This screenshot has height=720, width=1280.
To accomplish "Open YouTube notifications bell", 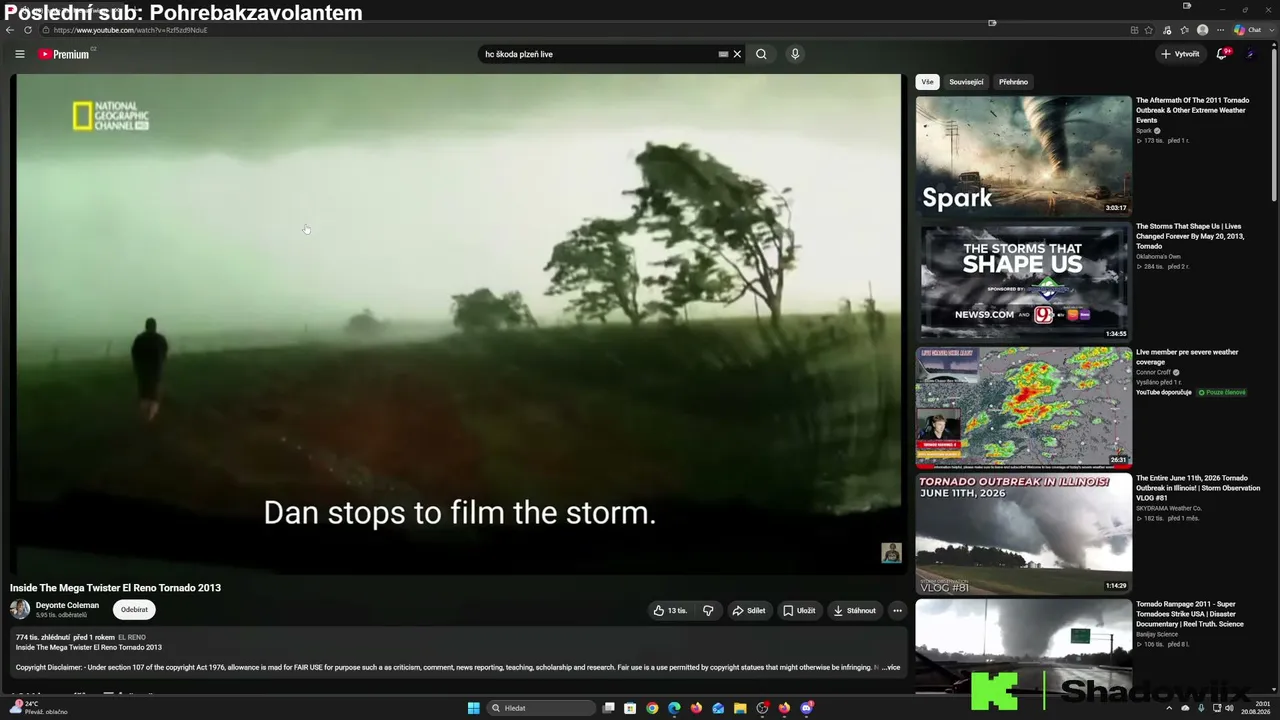I will (x=1221, y=54).
